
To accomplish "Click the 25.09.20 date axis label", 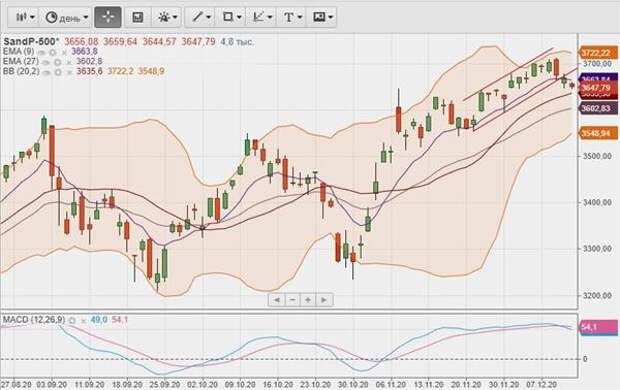I will pyautogui.click(x=165, y=384).
